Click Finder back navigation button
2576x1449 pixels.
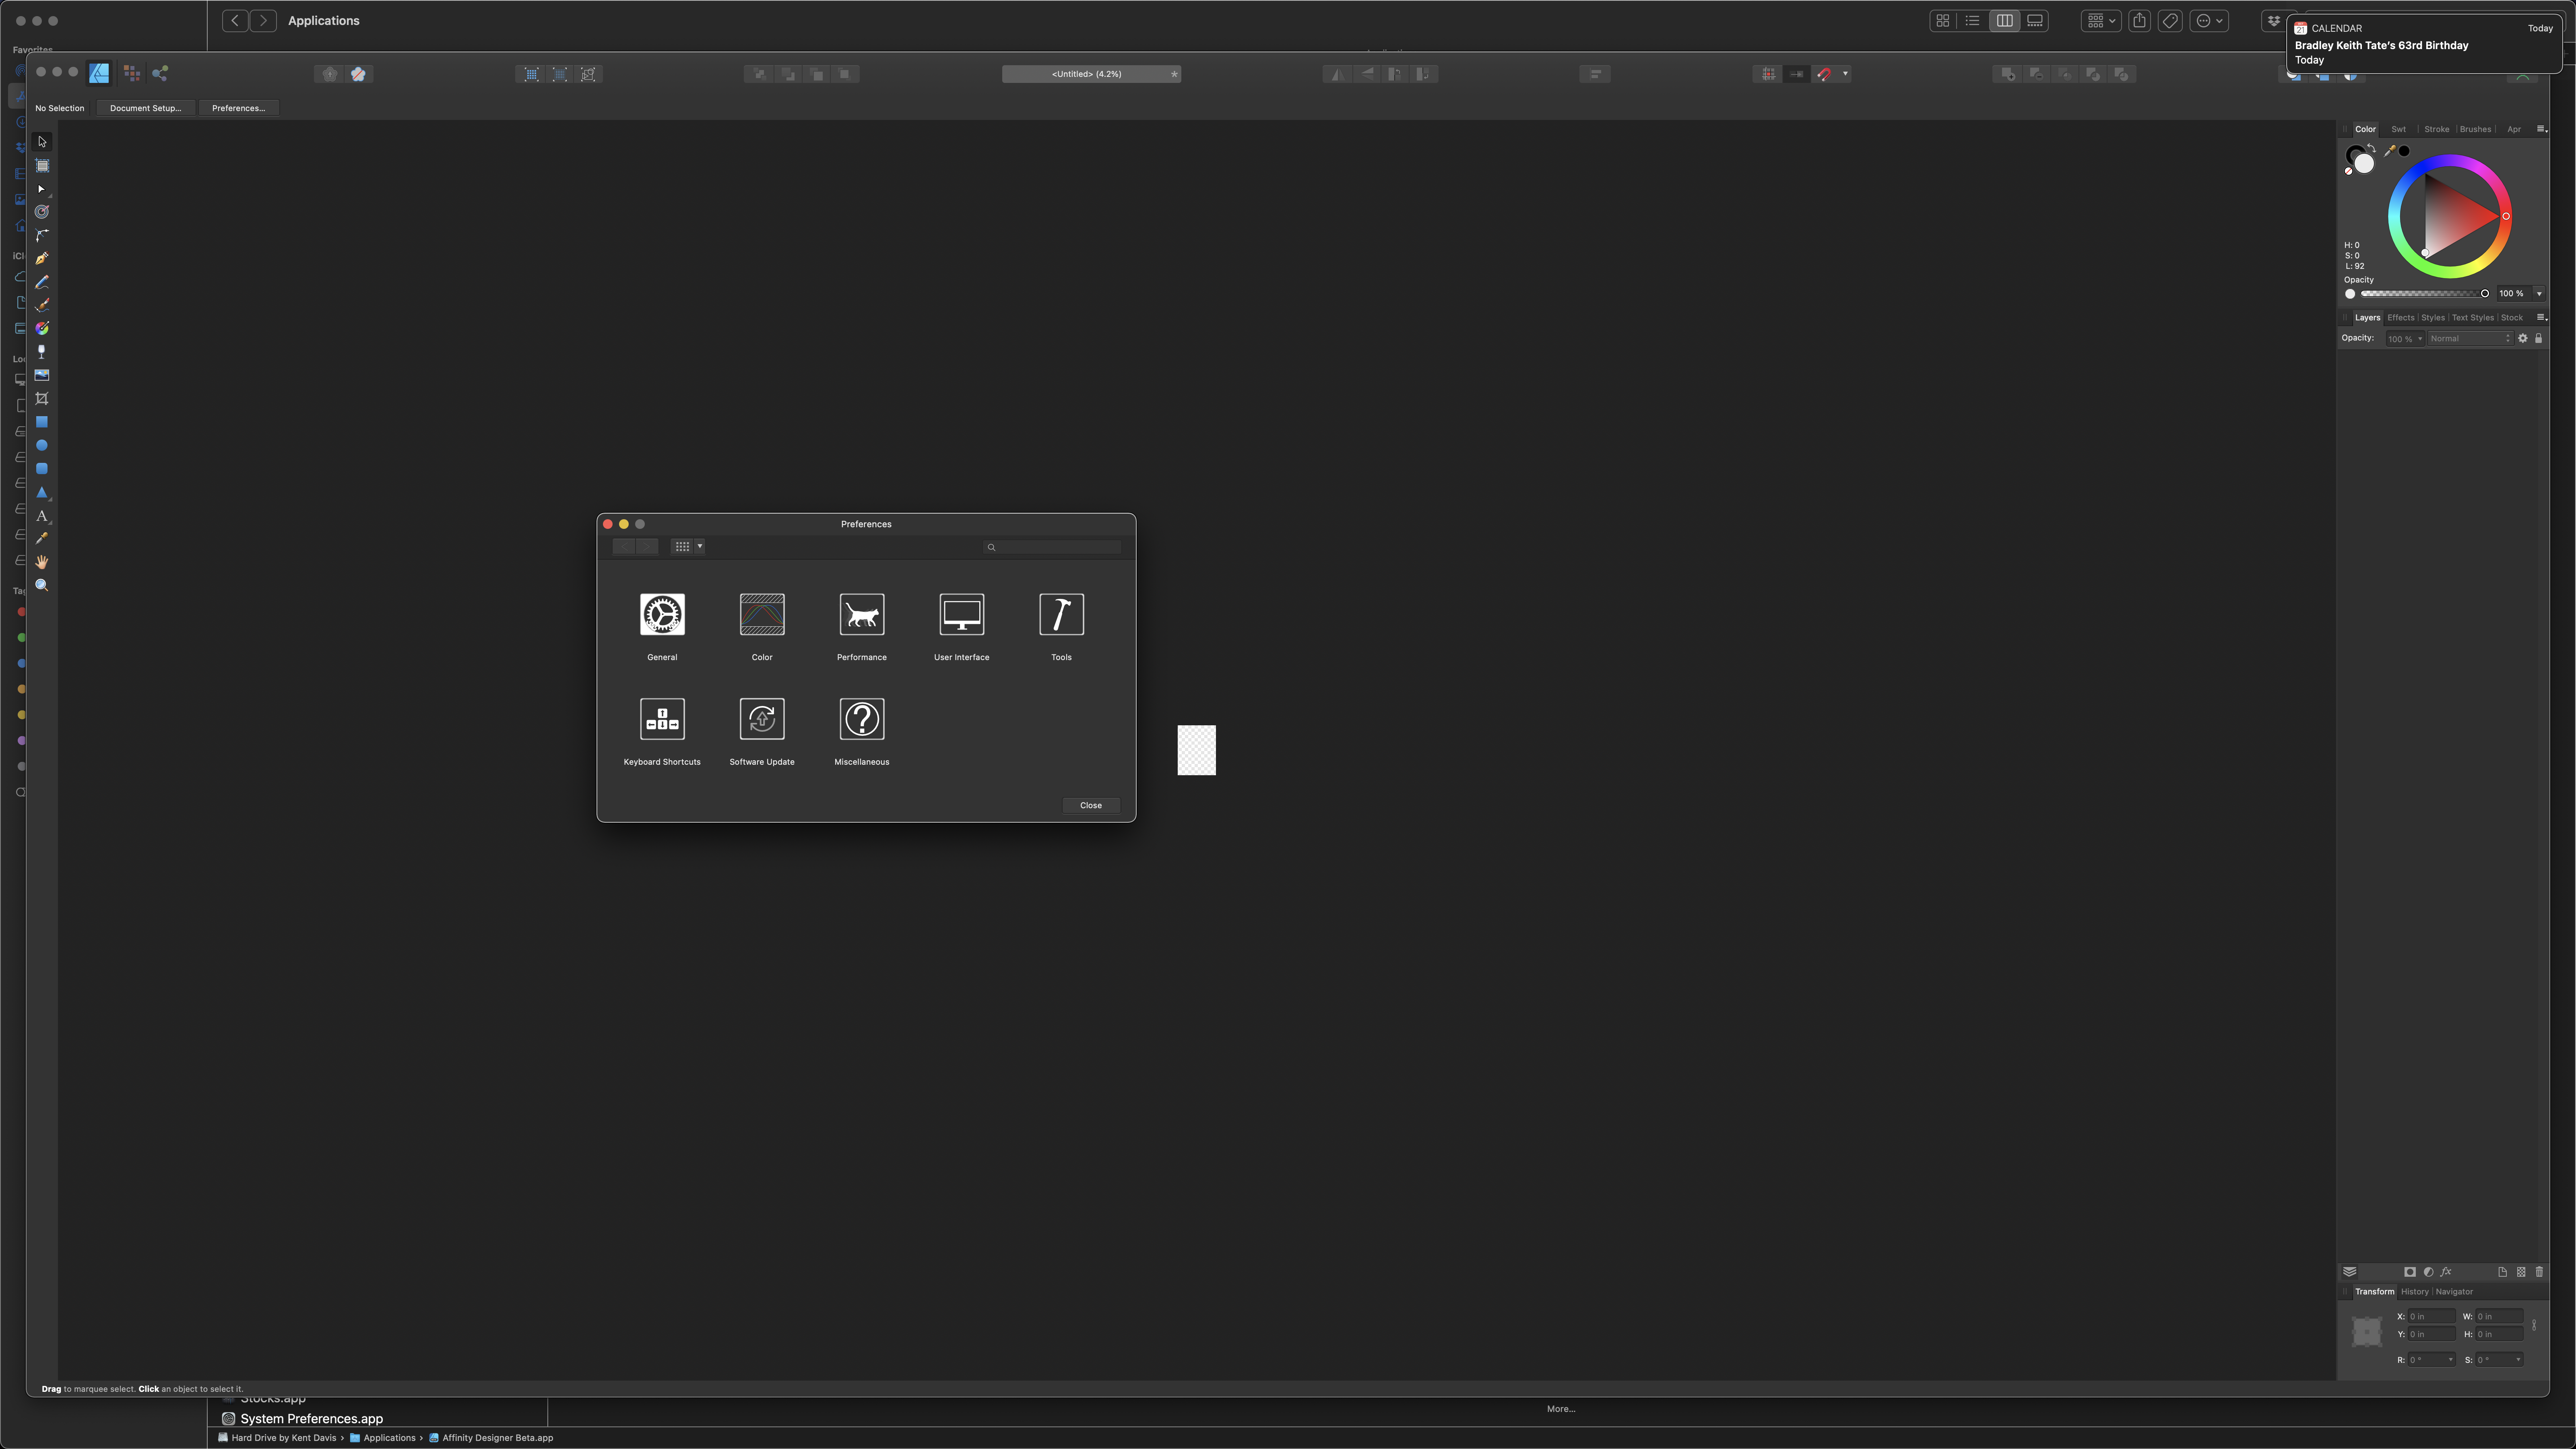[x=235, y=21]
